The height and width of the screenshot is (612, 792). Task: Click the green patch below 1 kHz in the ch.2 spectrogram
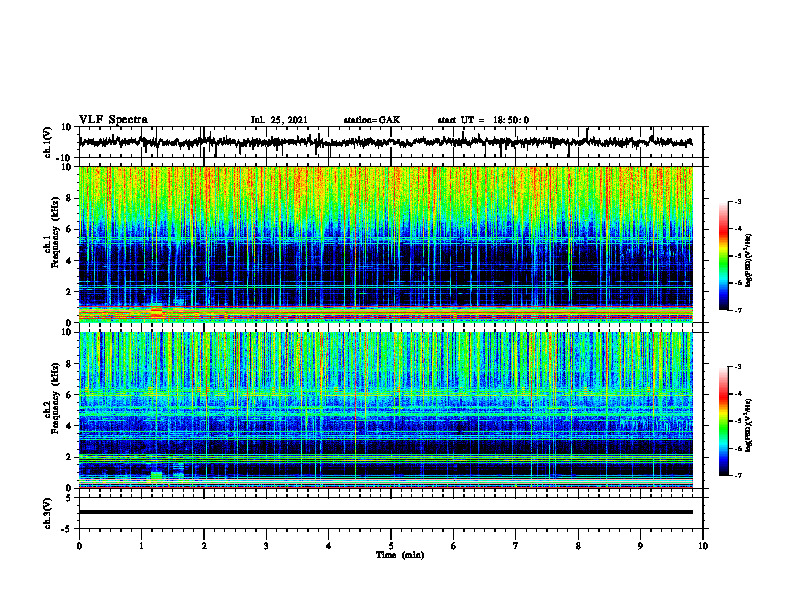point(157,476)
